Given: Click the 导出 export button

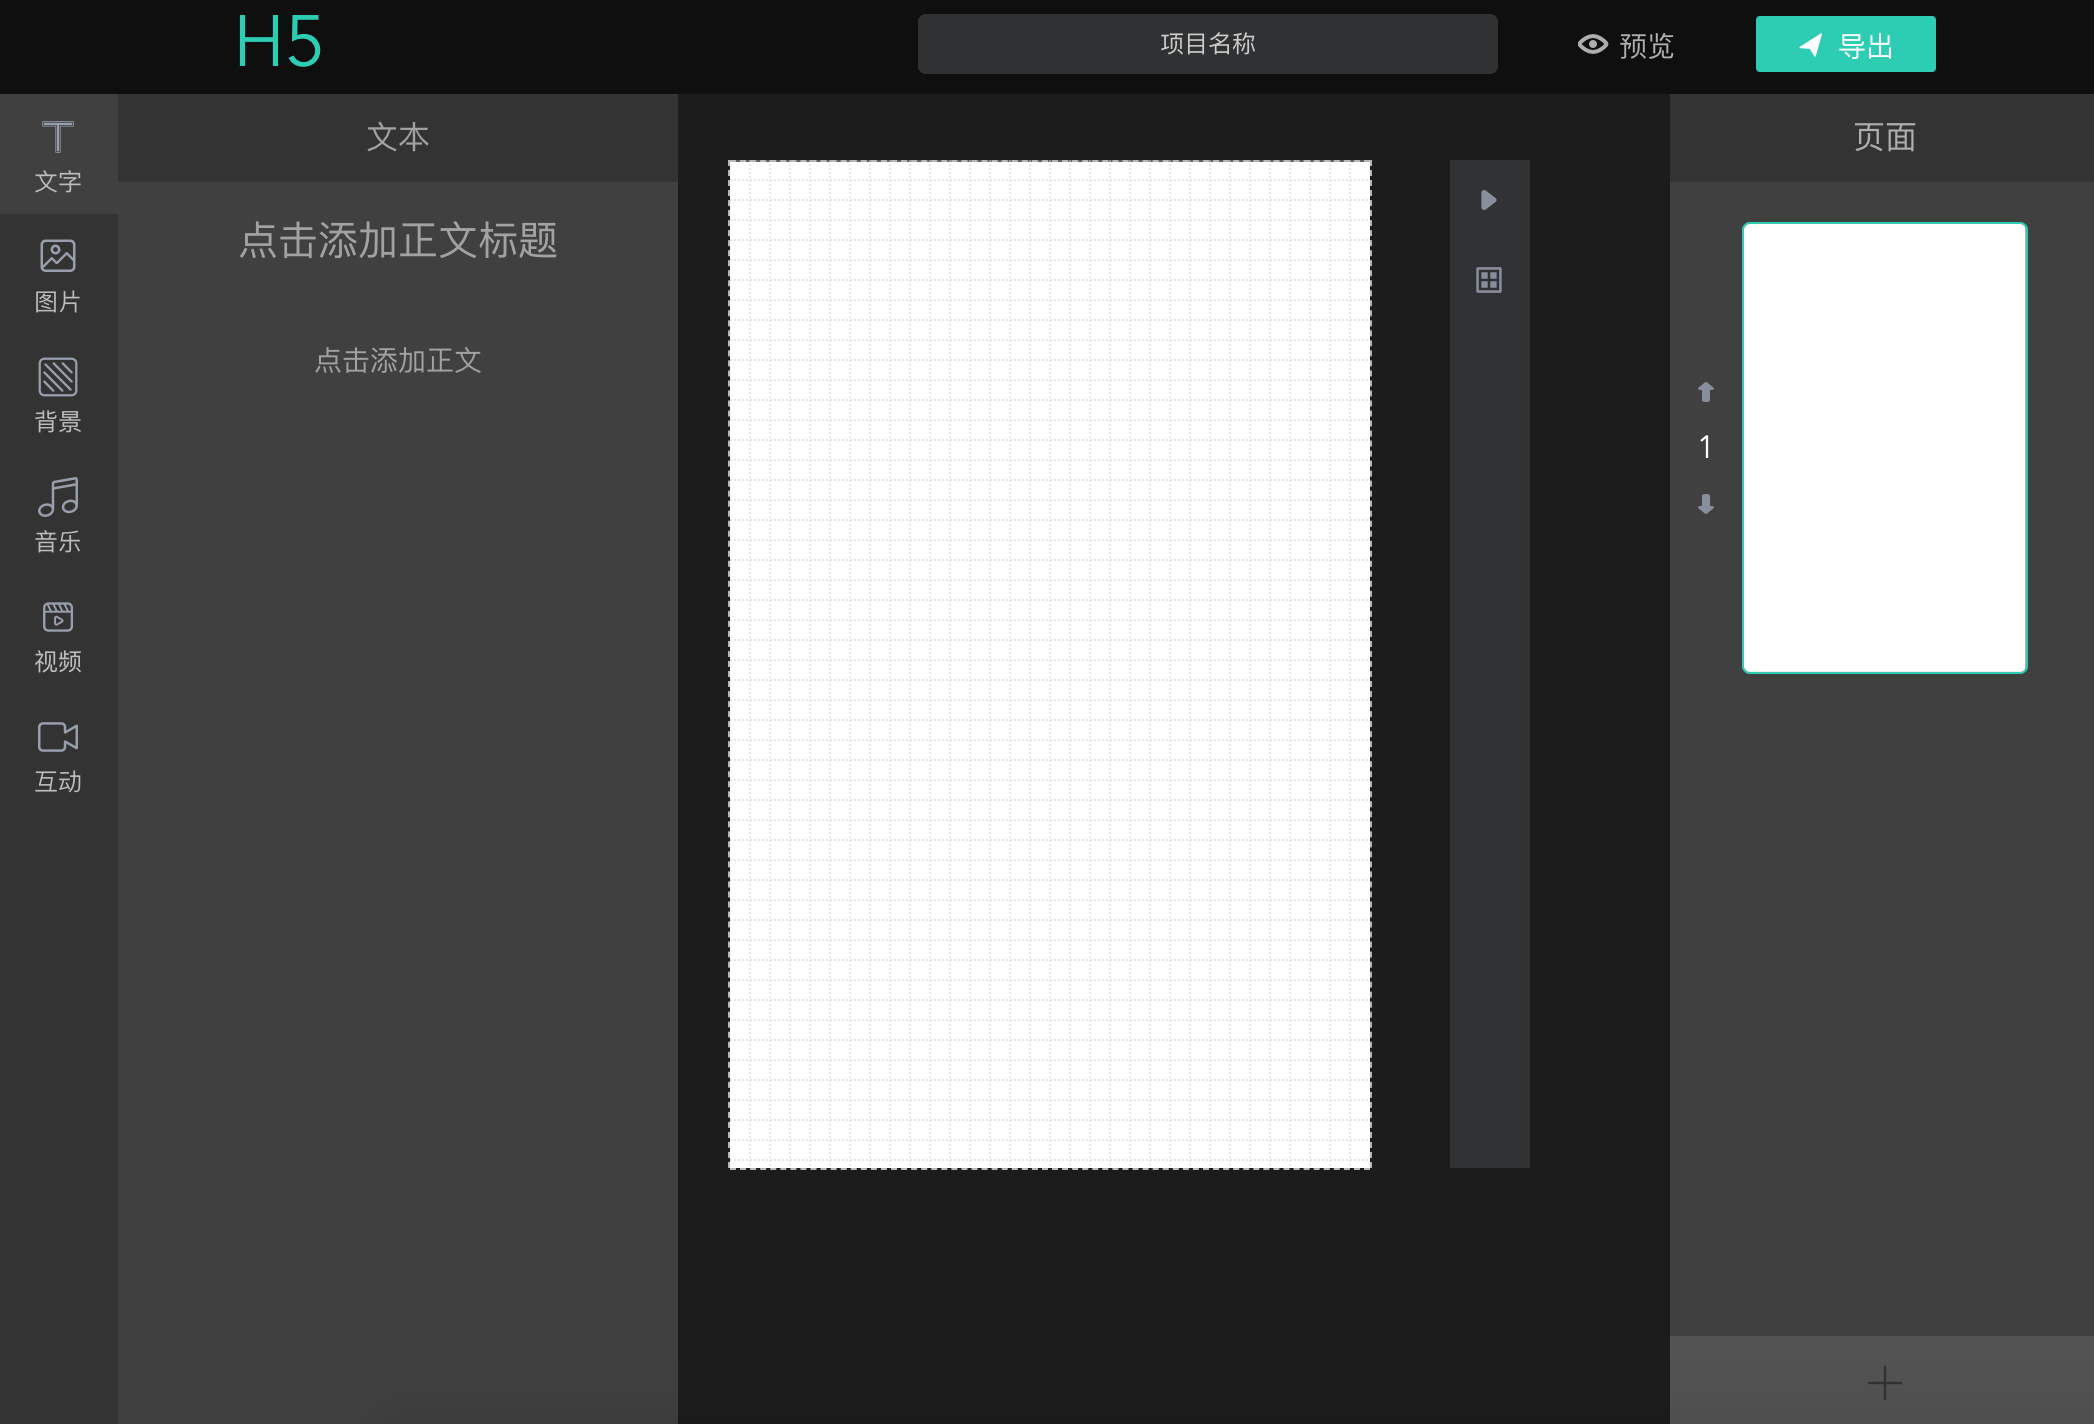Looking at the screenshot, I should [x=1843, y=44].
